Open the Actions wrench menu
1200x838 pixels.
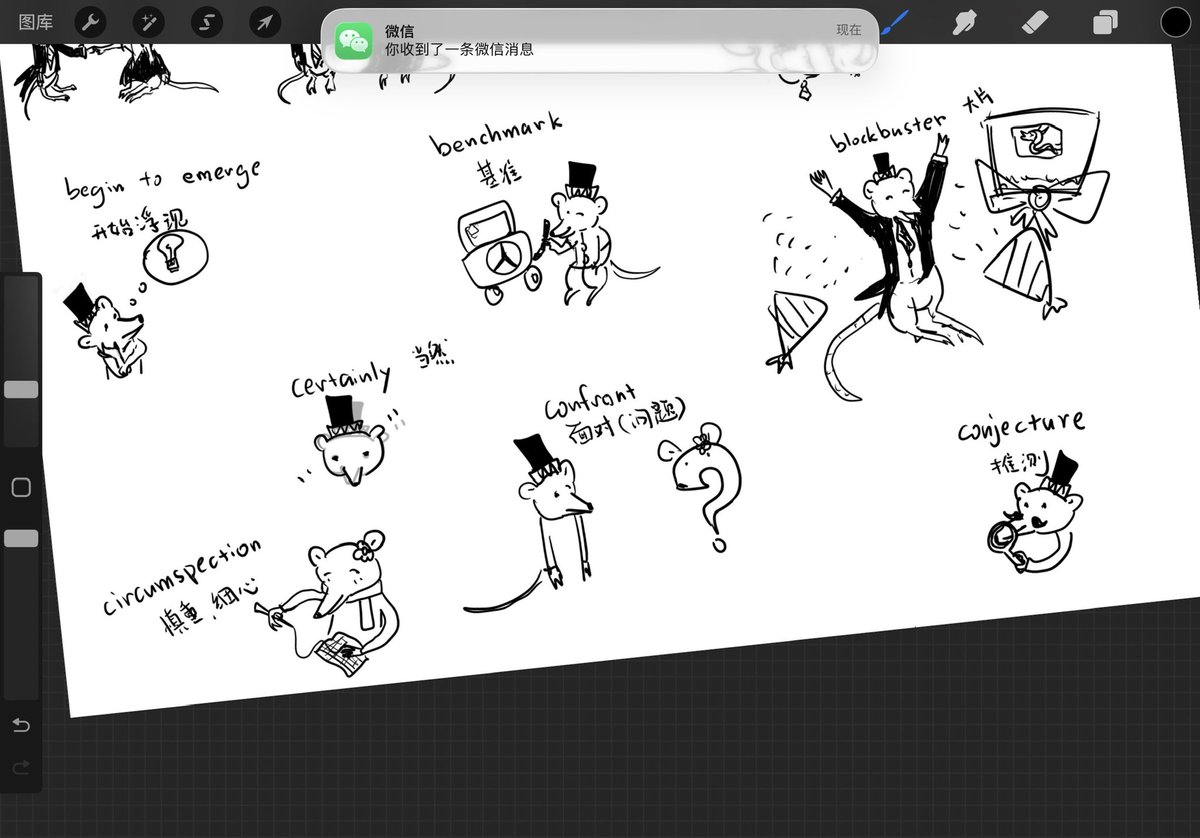tap(91, 21)
